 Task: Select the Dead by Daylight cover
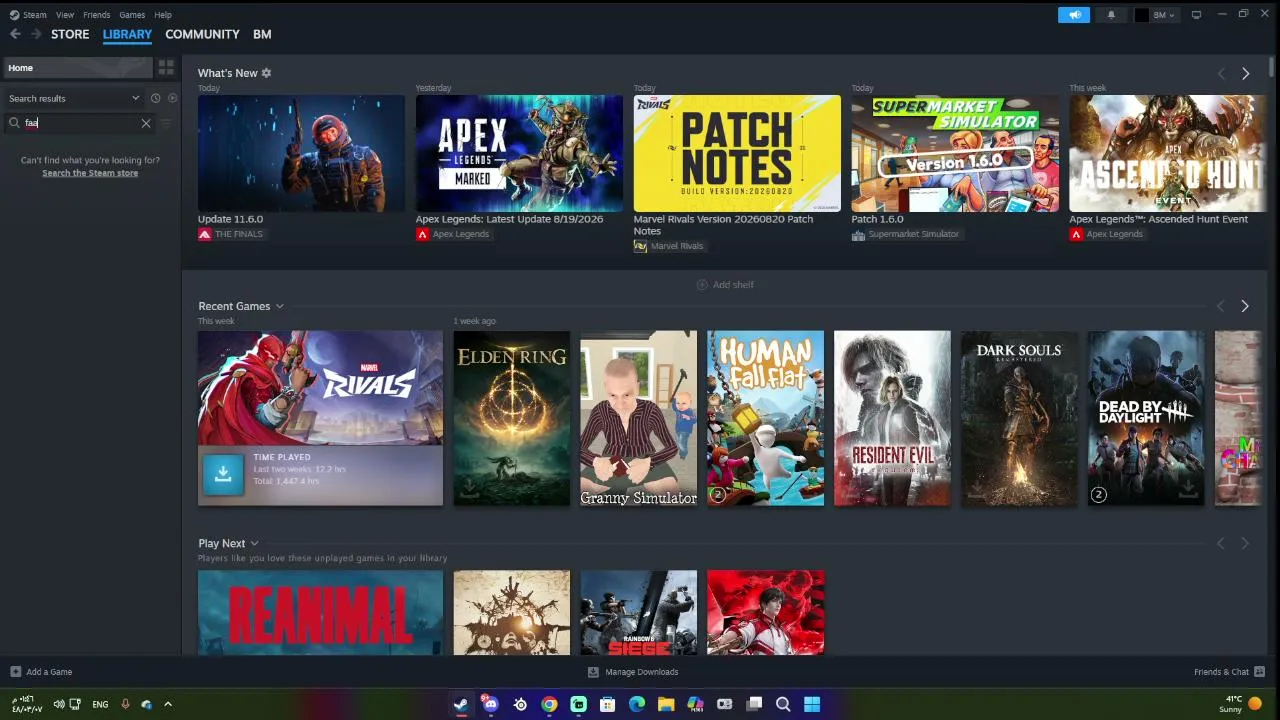[x=1147, y=418]
